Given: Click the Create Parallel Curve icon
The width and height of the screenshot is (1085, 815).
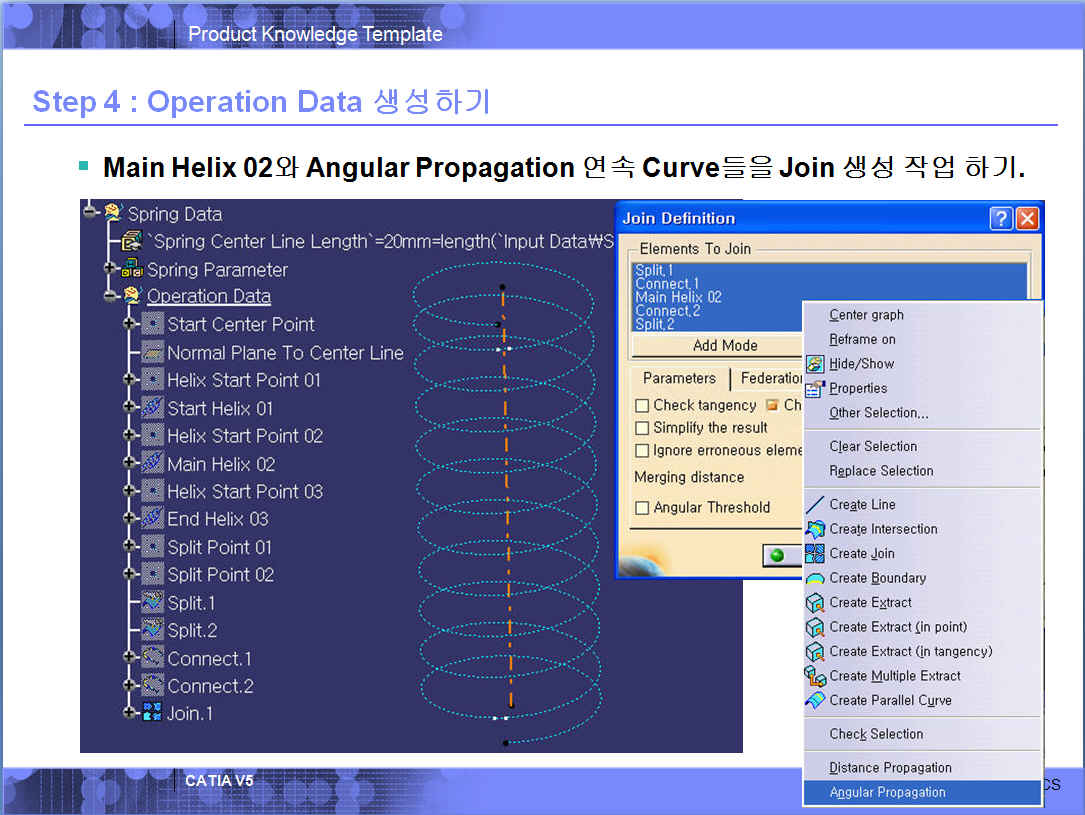Looking at the screenshot, I should point(815,701).
